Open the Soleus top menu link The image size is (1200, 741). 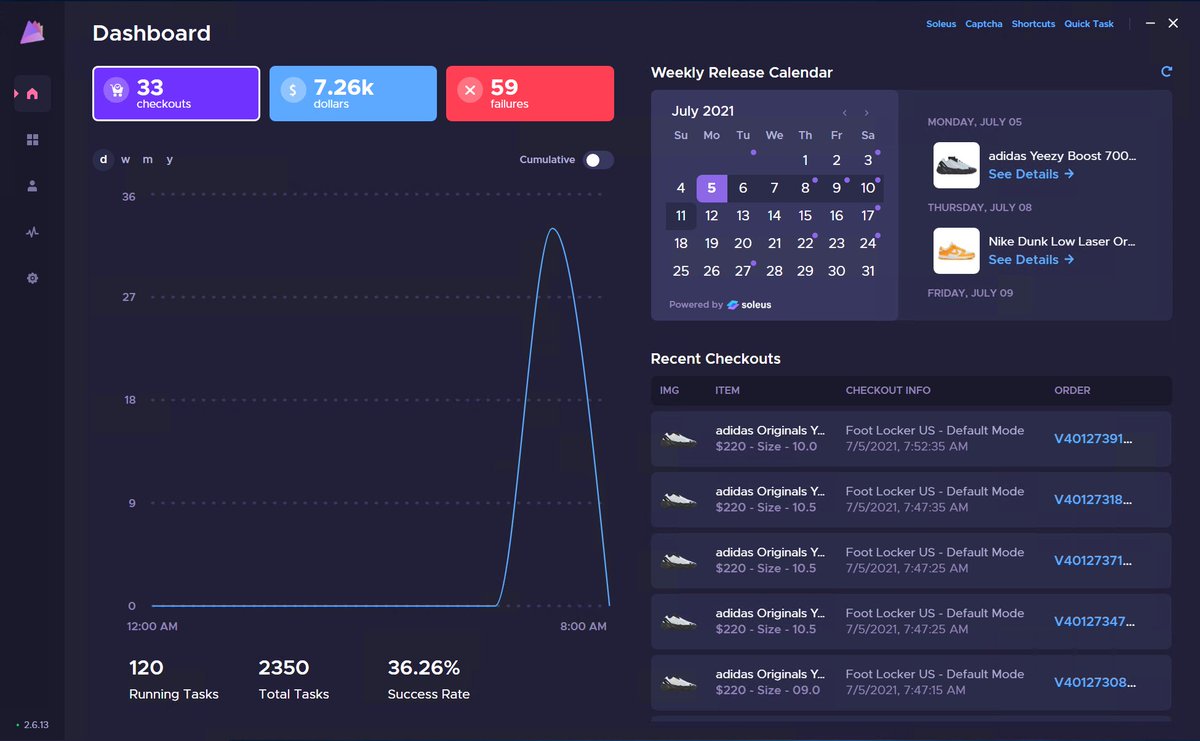tap(941, 24)
